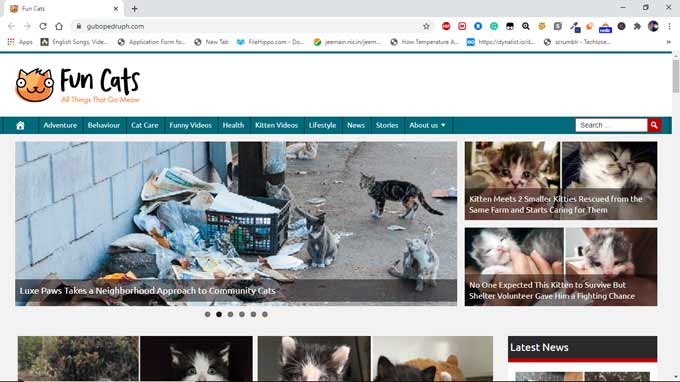This screenshot has height=382, width=680.
Task: Click the page vertical scrollbar thumb
Action: click(x=676, y=76)
